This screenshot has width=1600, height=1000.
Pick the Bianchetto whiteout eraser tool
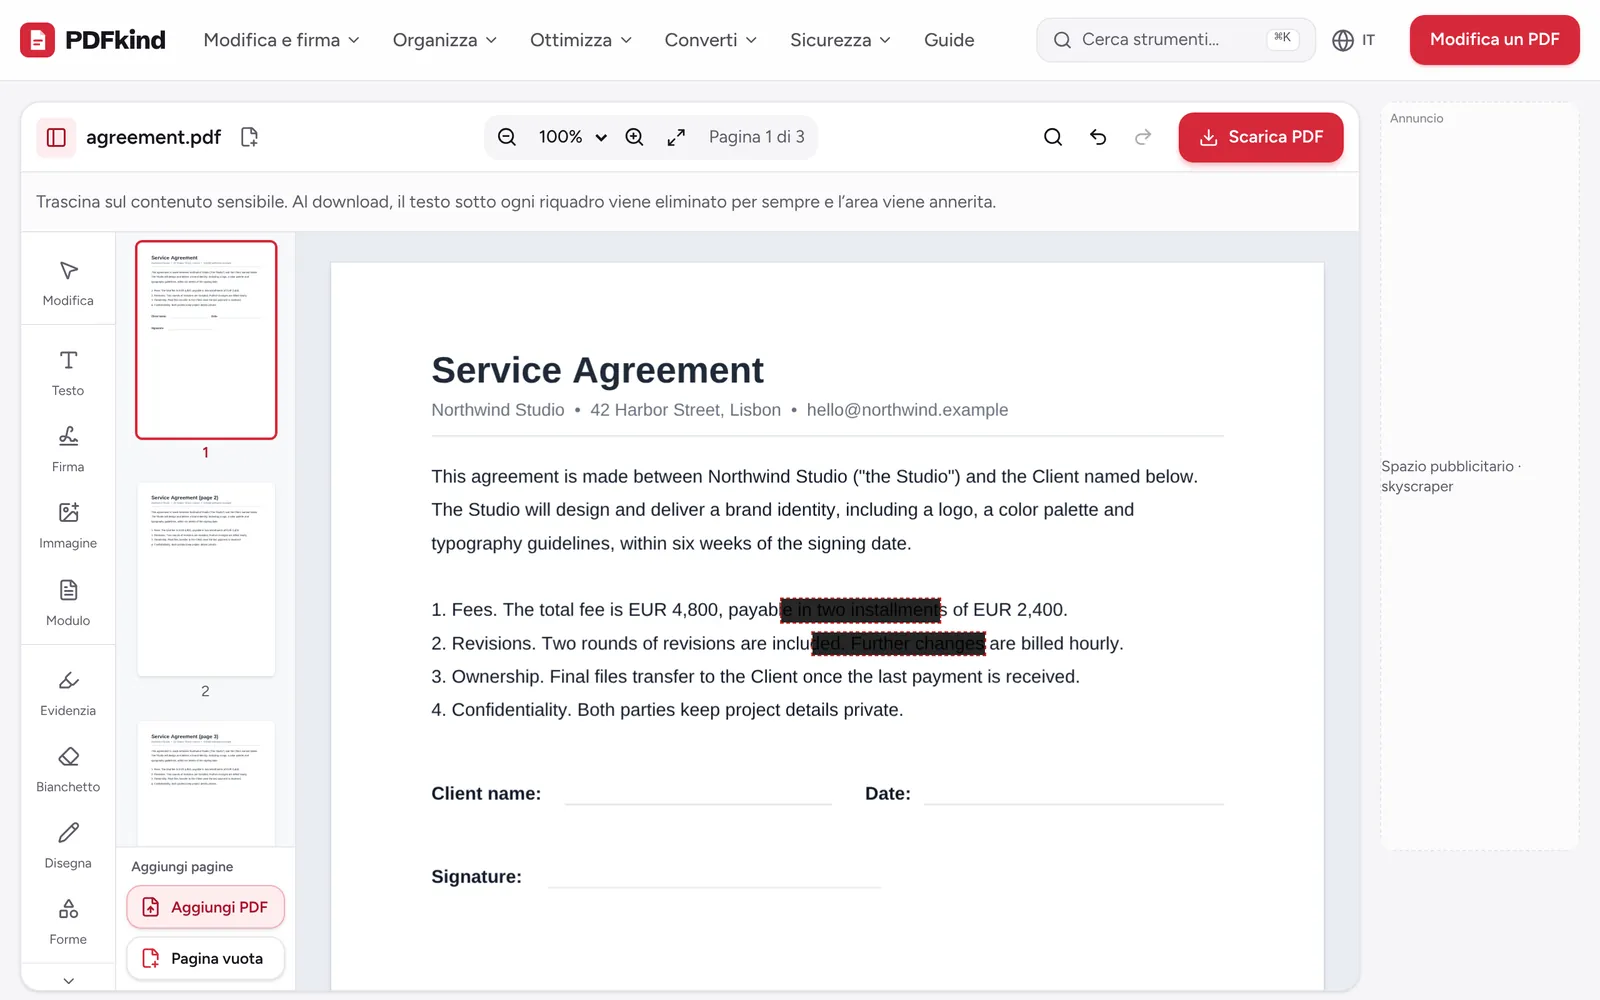pyautogui.click(x=68, y=770)
